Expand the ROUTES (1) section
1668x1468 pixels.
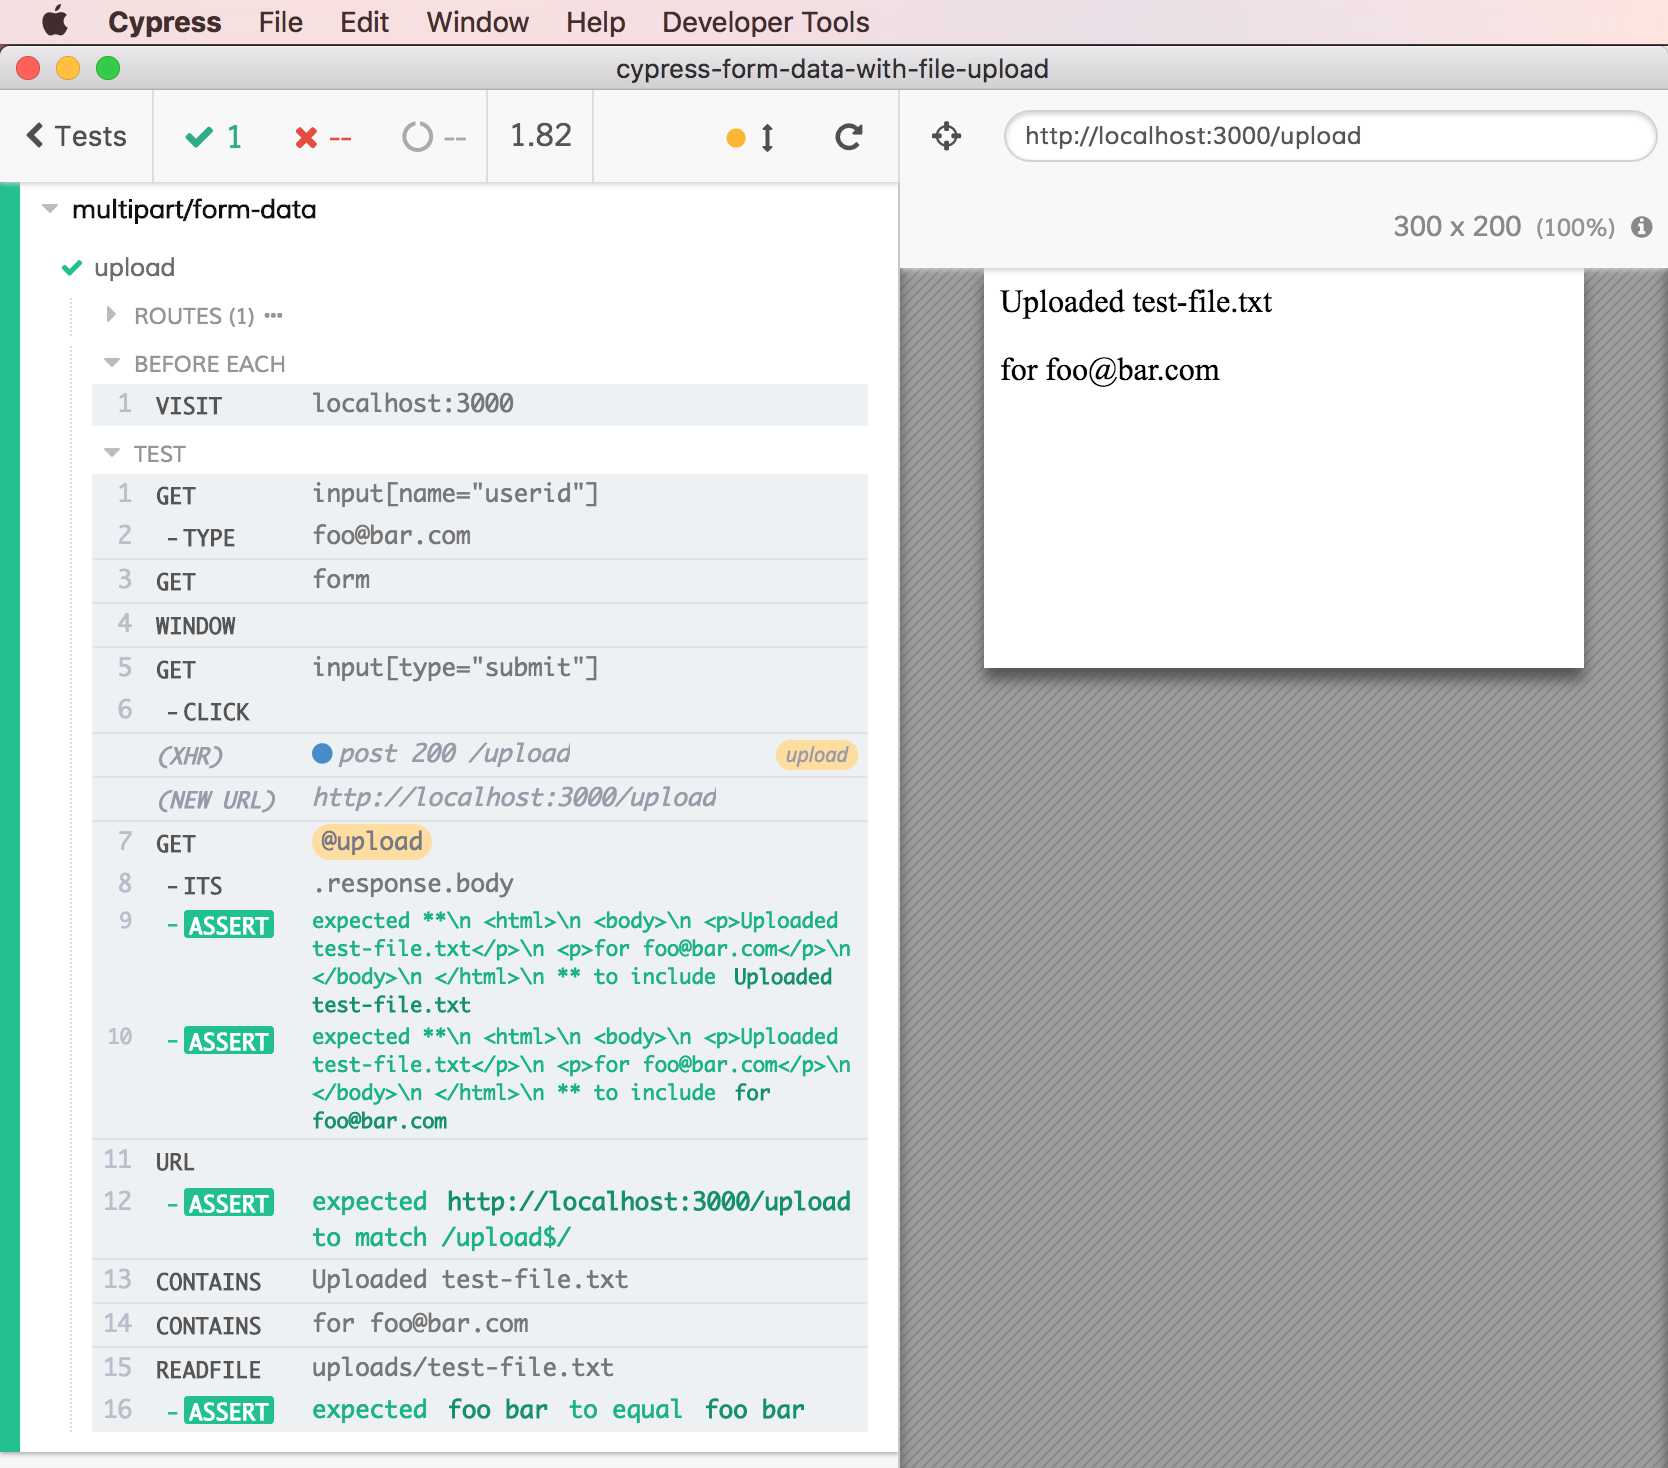[195, 316]
